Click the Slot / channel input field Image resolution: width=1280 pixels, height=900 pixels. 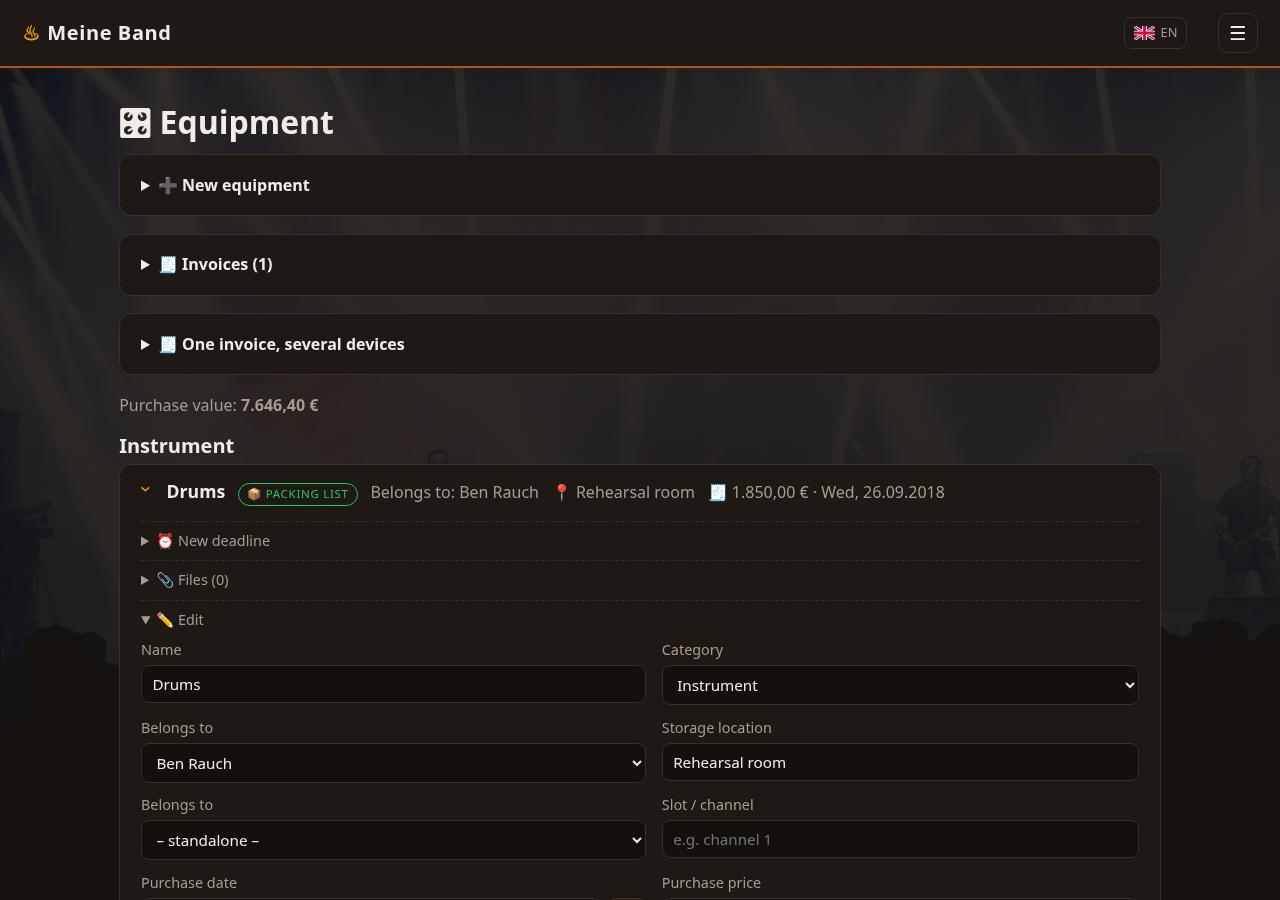coord(900,839)
